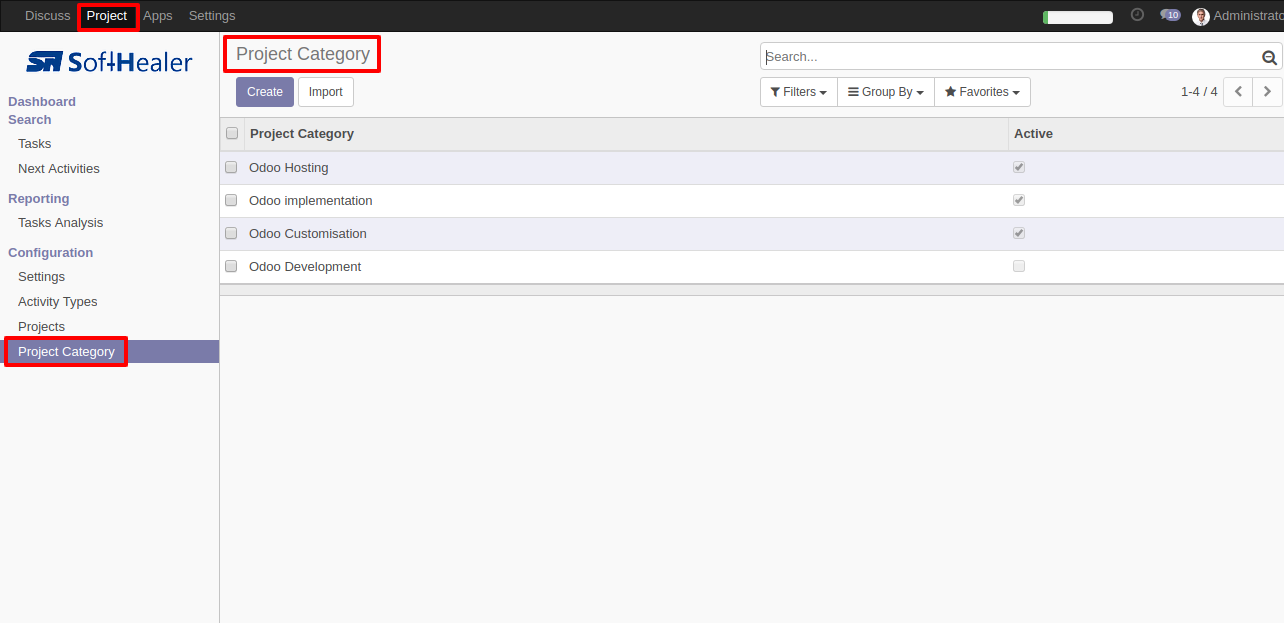The height and width of the screenshot is (623, 1284).
Task: Open the Discuss menu
Action: [x=48, y=16]
